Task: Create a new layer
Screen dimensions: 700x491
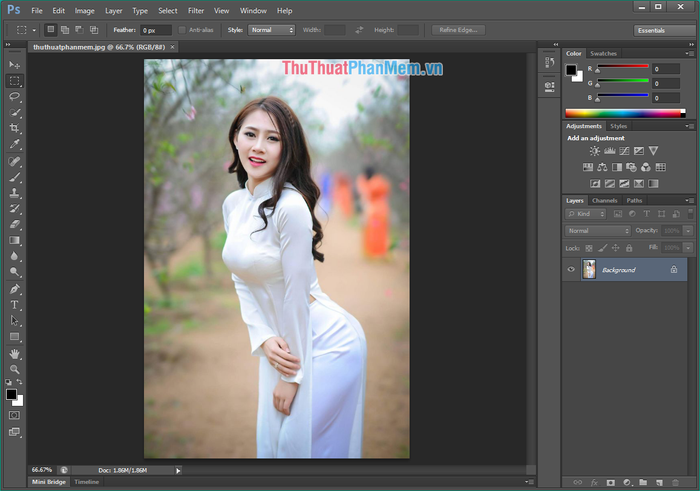Action: click(x=659, y=483)
